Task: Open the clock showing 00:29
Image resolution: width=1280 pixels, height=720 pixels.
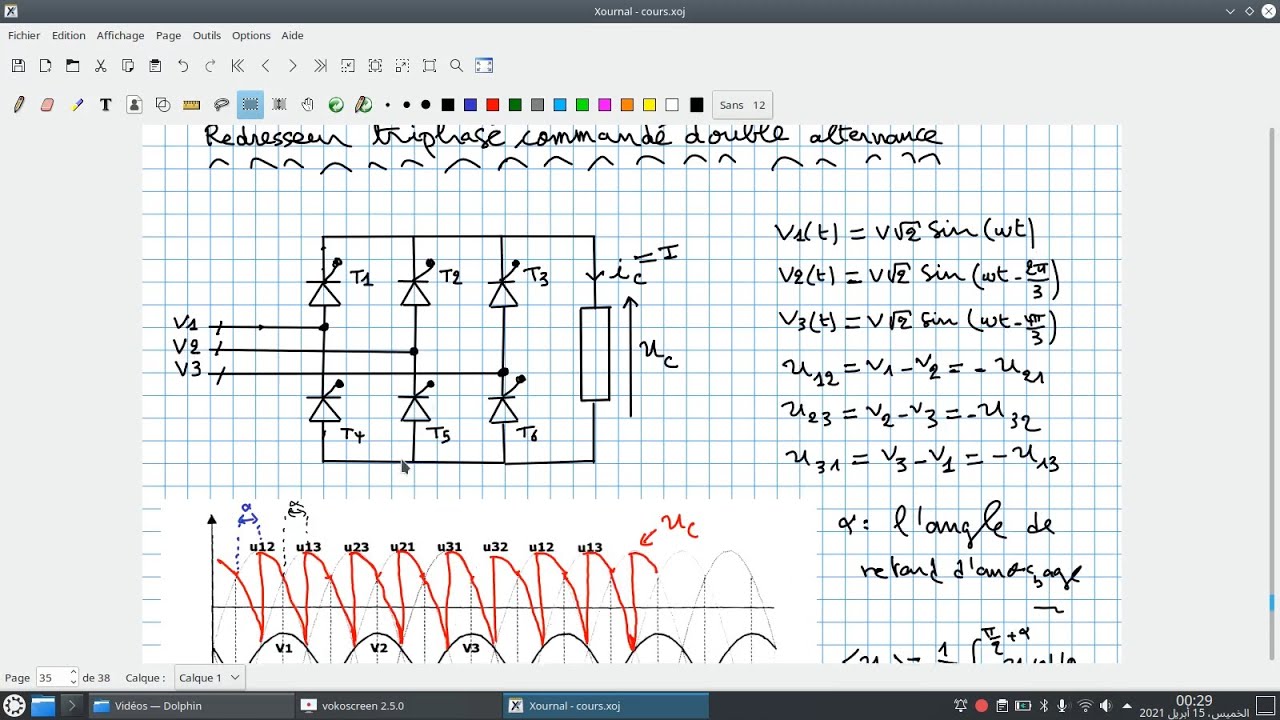Action: pyautogui.click(x=1195, y=706)
